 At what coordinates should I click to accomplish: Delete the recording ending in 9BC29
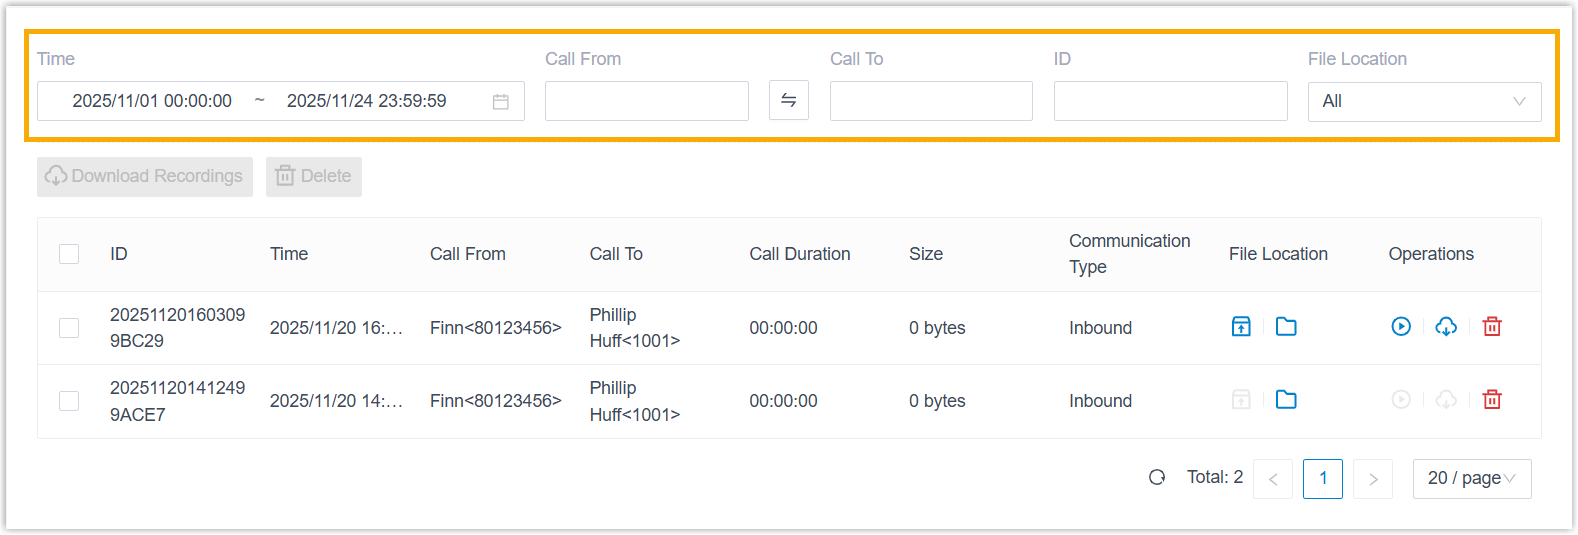[x=1492, y=327]
